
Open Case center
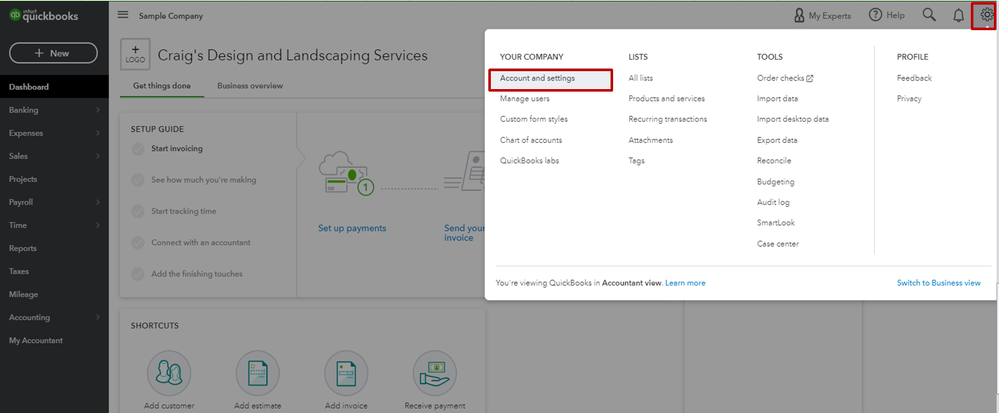777,244
